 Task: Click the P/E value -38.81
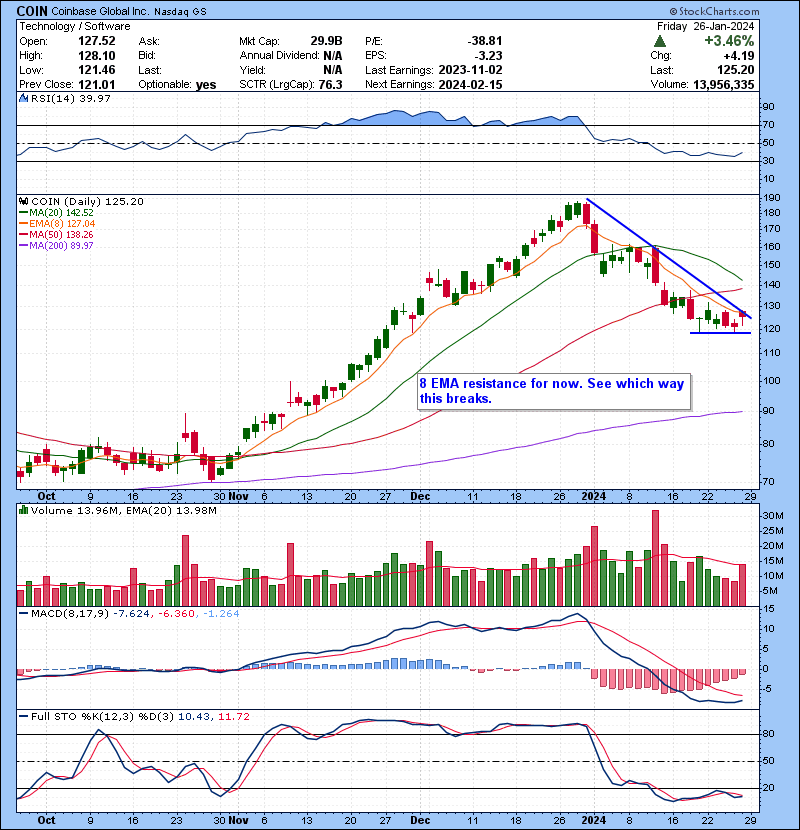(x=484, y=41)
